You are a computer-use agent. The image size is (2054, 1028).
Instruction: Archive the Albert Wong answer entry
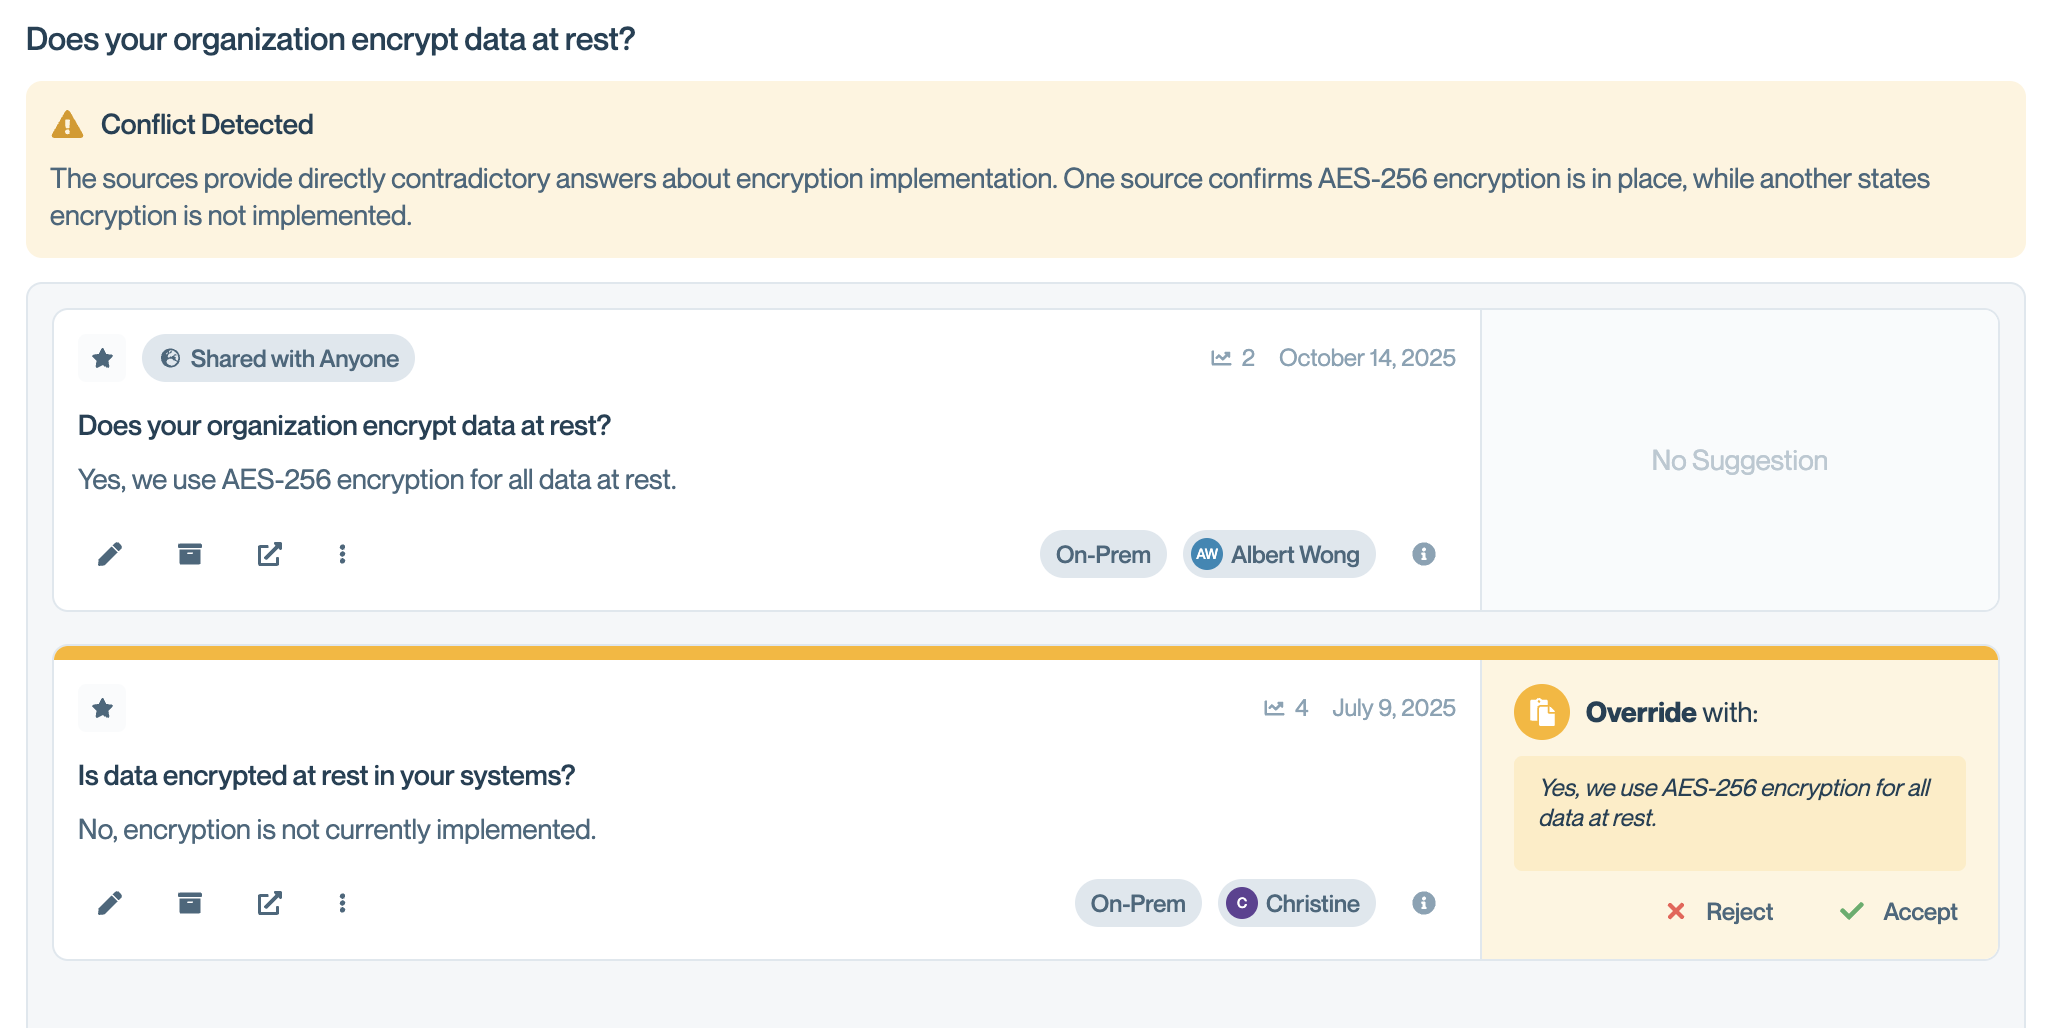[x=190, y=554]
